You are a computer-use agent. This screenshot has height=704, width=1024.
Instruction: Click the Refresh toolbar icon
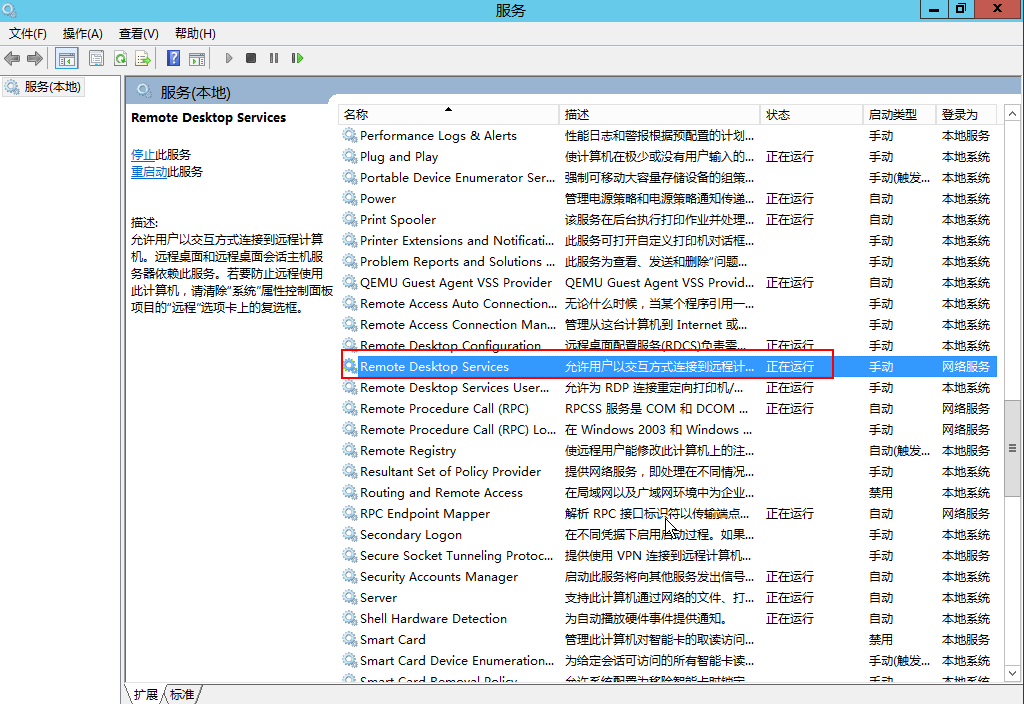pyautogui.click(x=120, y=59)
